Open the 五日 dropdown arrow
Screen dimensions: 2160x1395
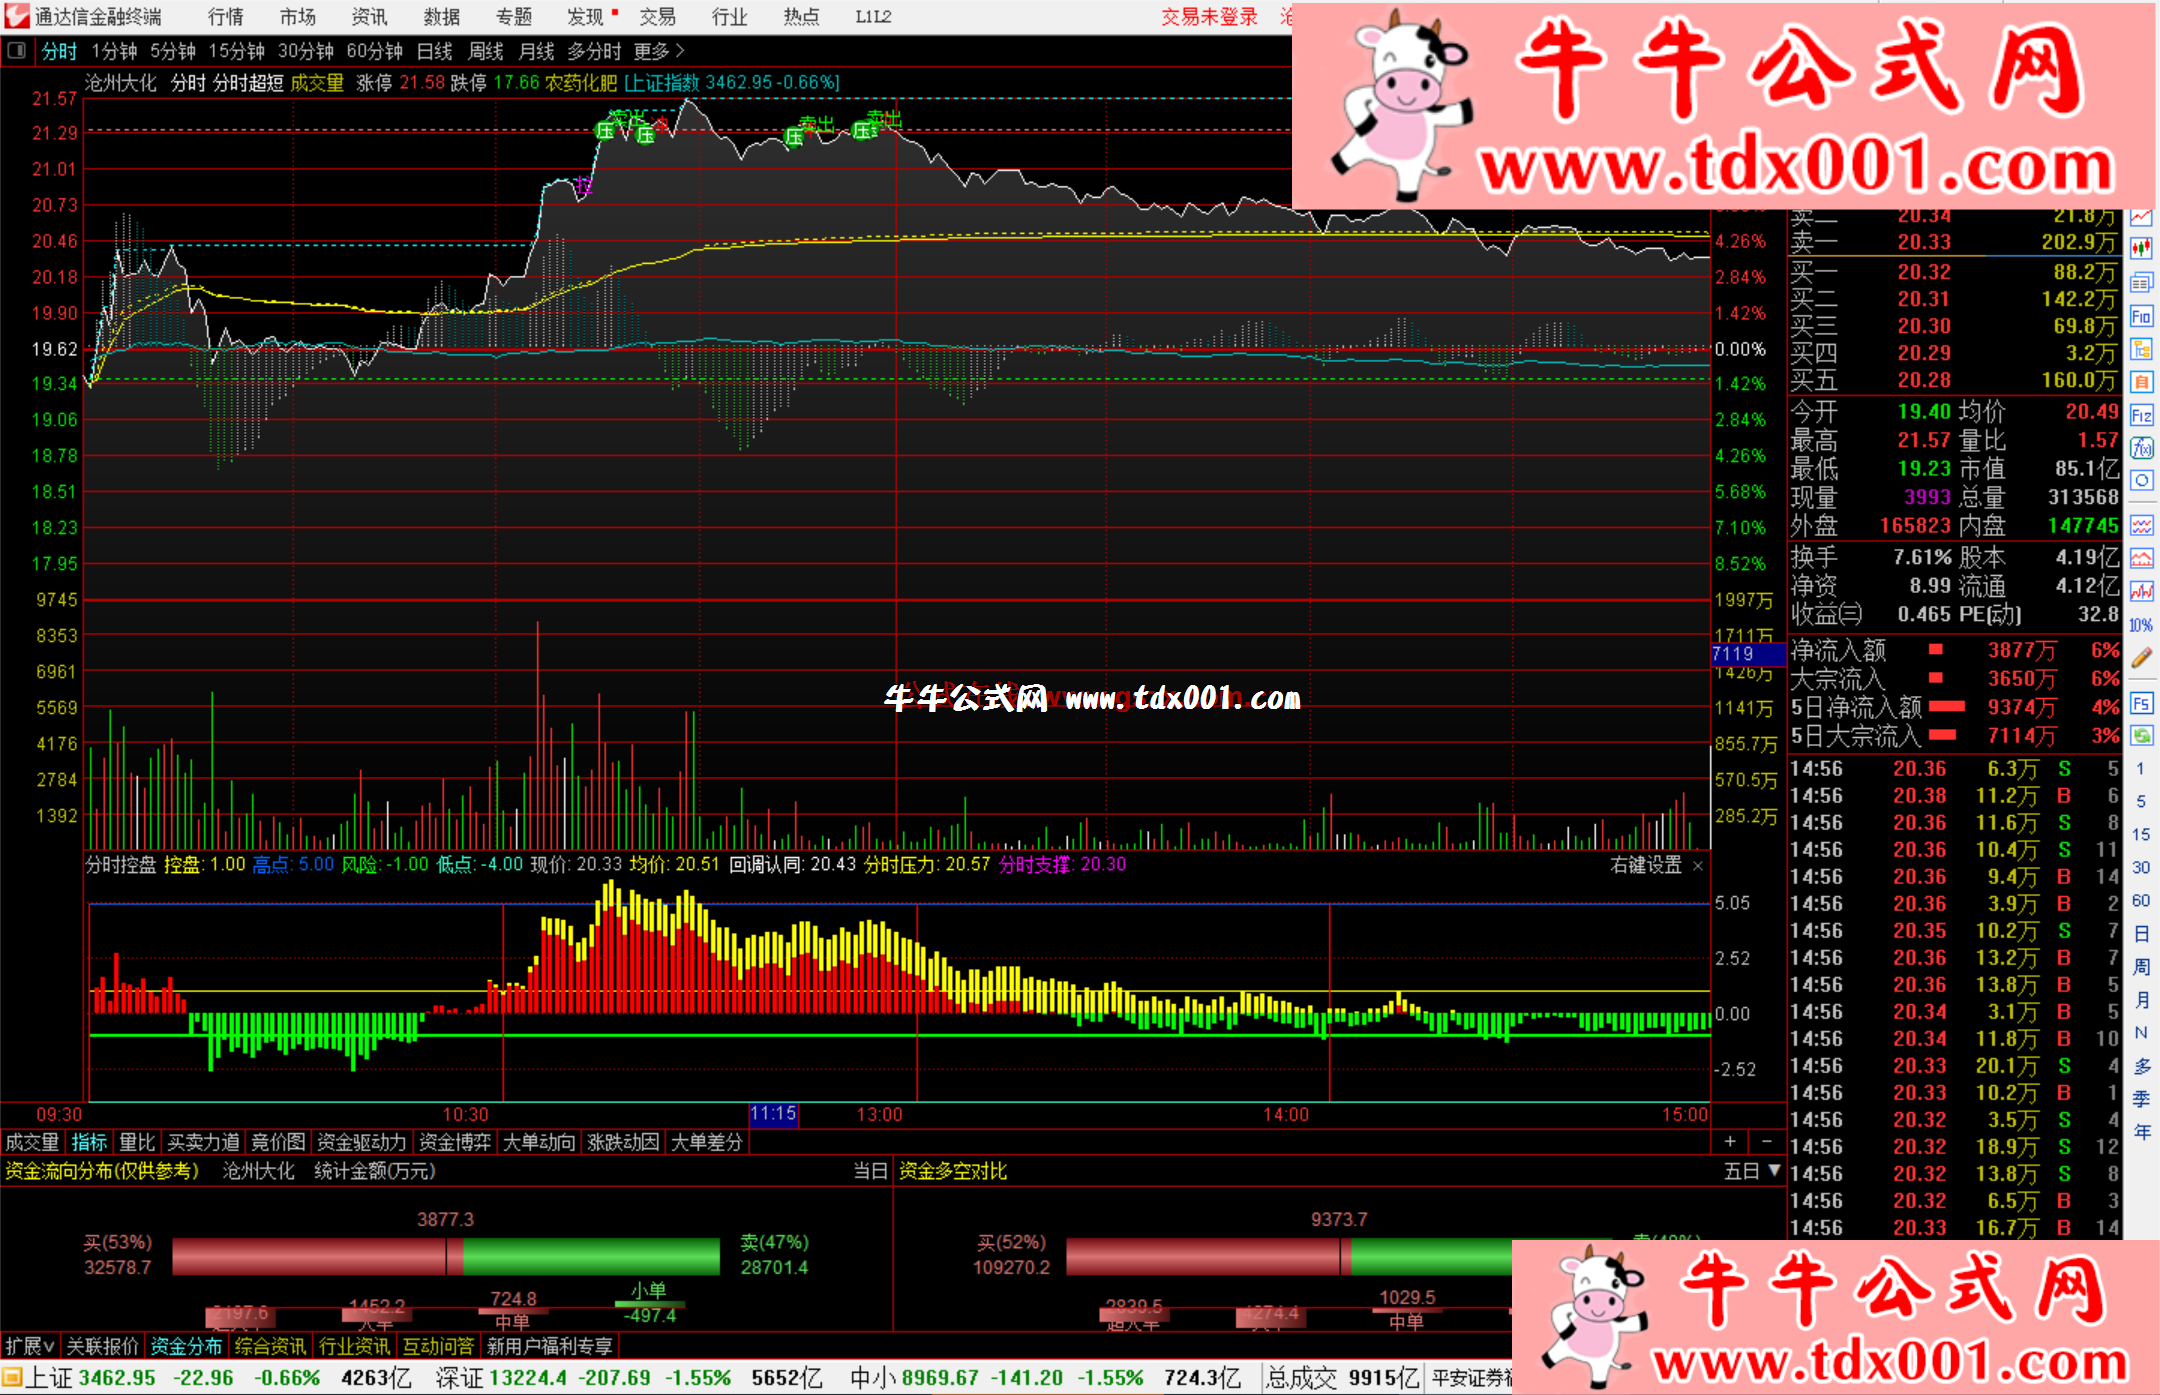point(1775,1170)
